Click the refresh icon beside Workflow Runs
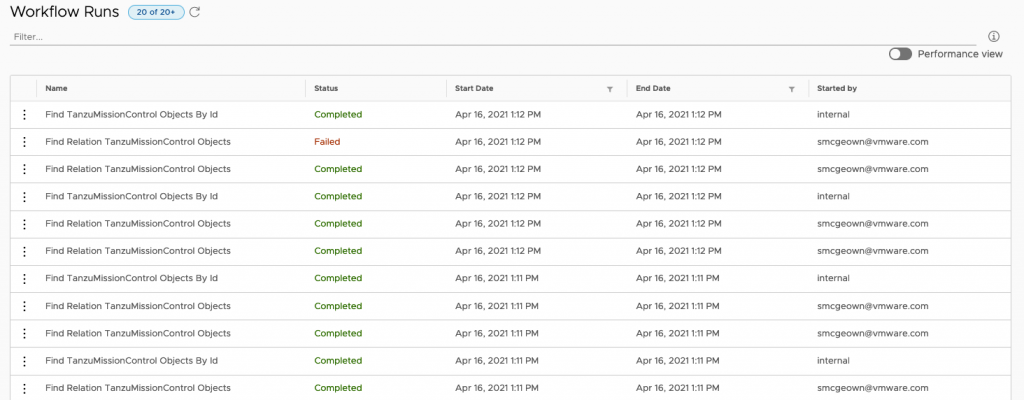Image resolution: width=1024 pixels, height=400 pixels. click(195, 12)
